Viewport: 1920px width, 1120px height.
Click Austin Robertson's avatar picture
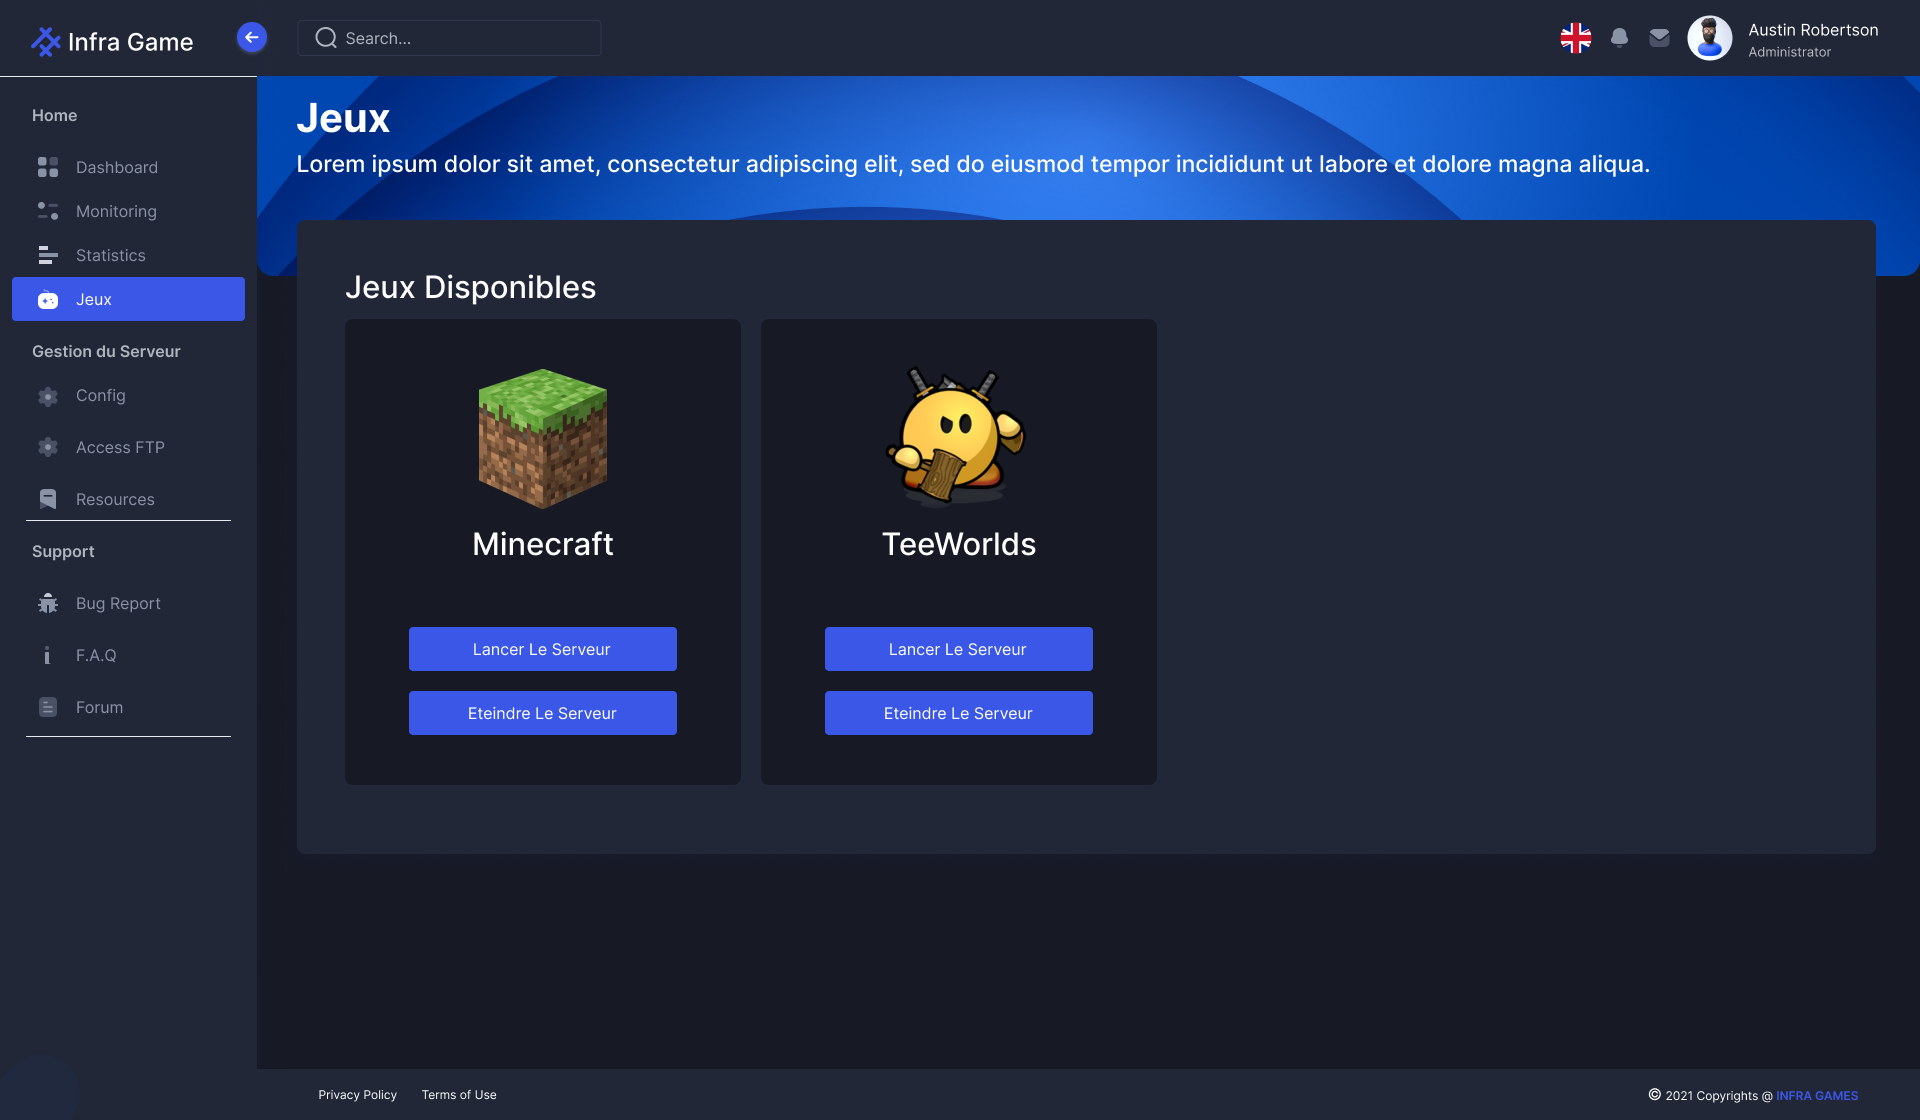click(1710, 38)
